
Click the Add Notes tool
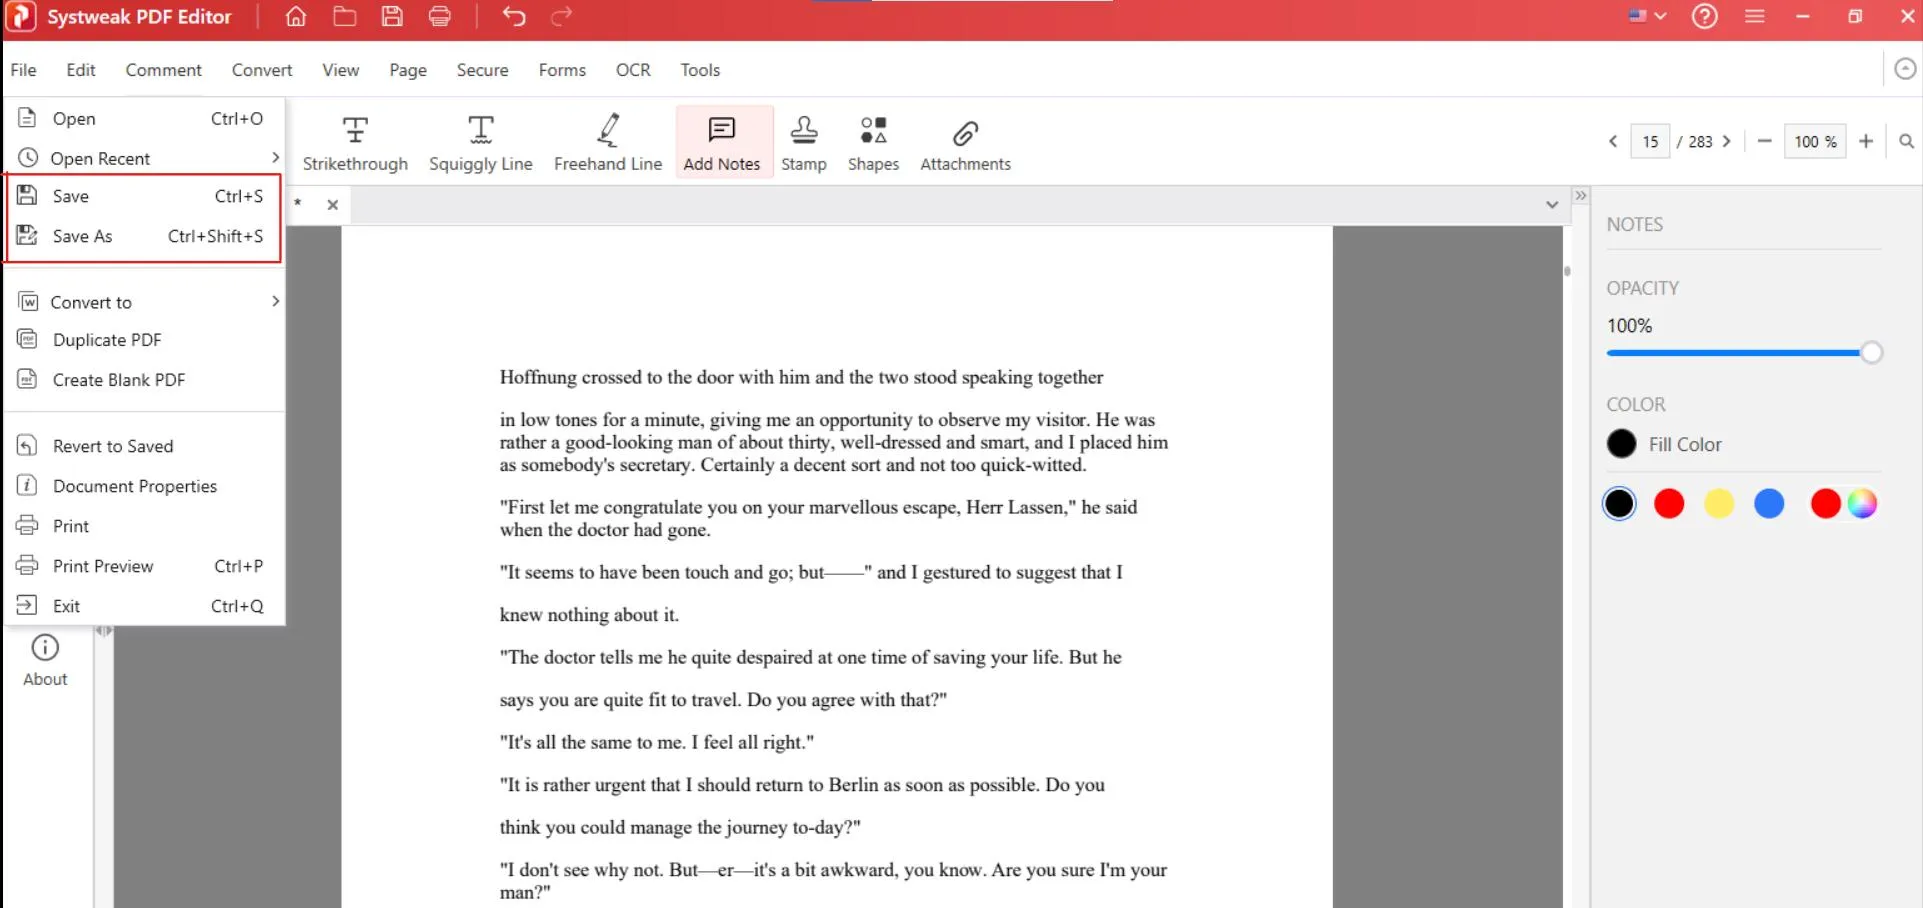click(722, 141)
